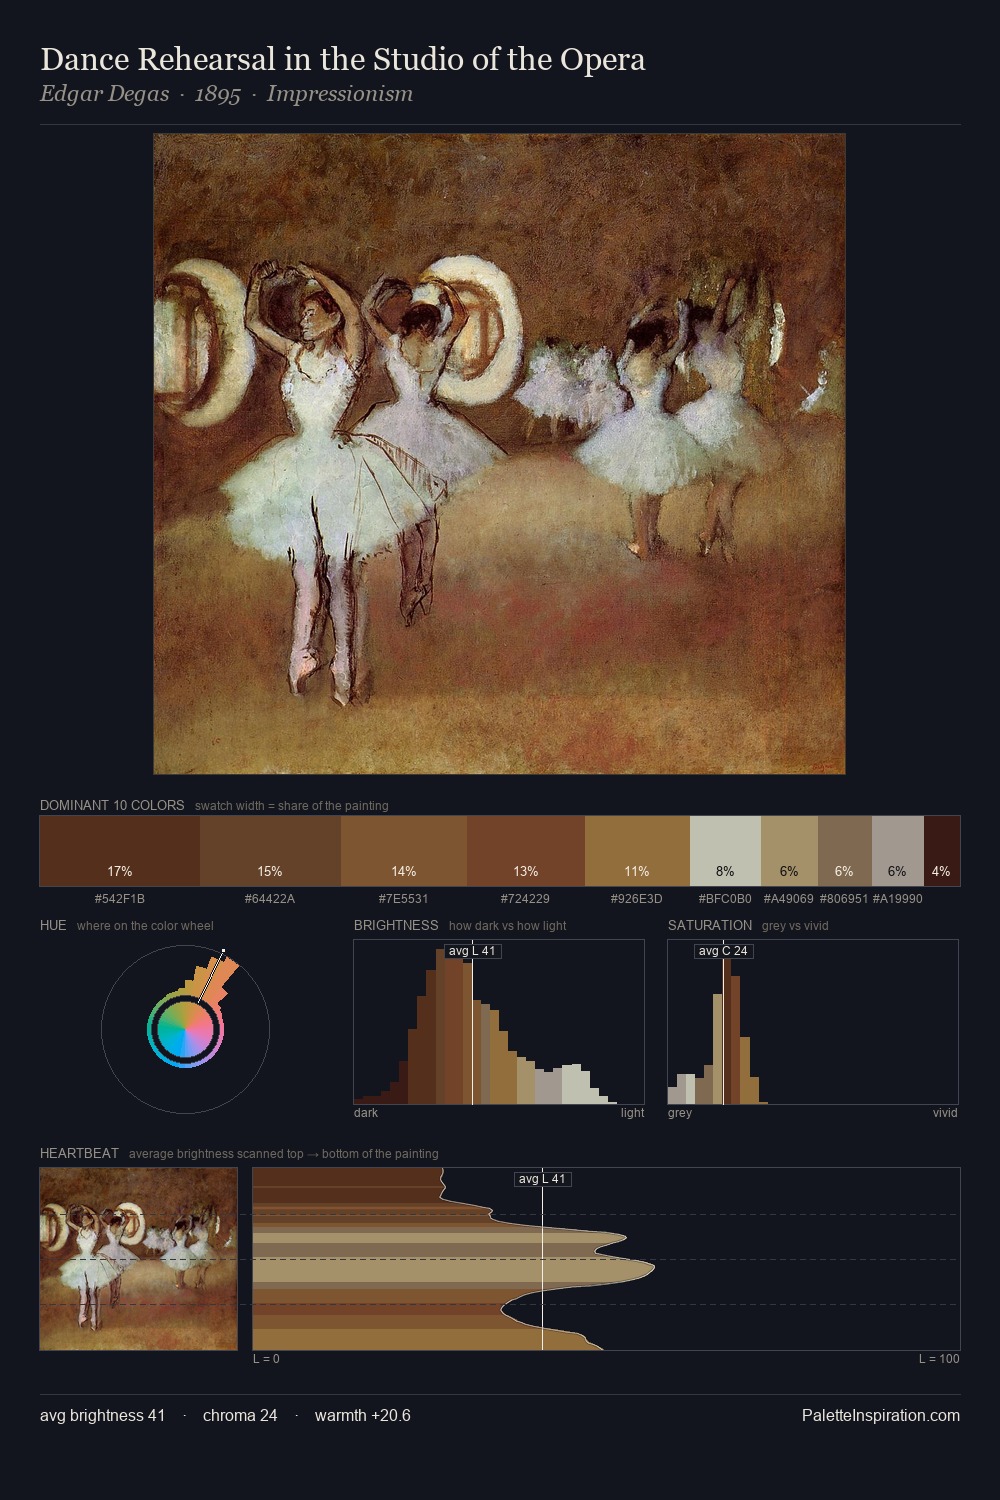Click hex code label #926E3D
This screenshot has width=1000, height=1500.
637,899
